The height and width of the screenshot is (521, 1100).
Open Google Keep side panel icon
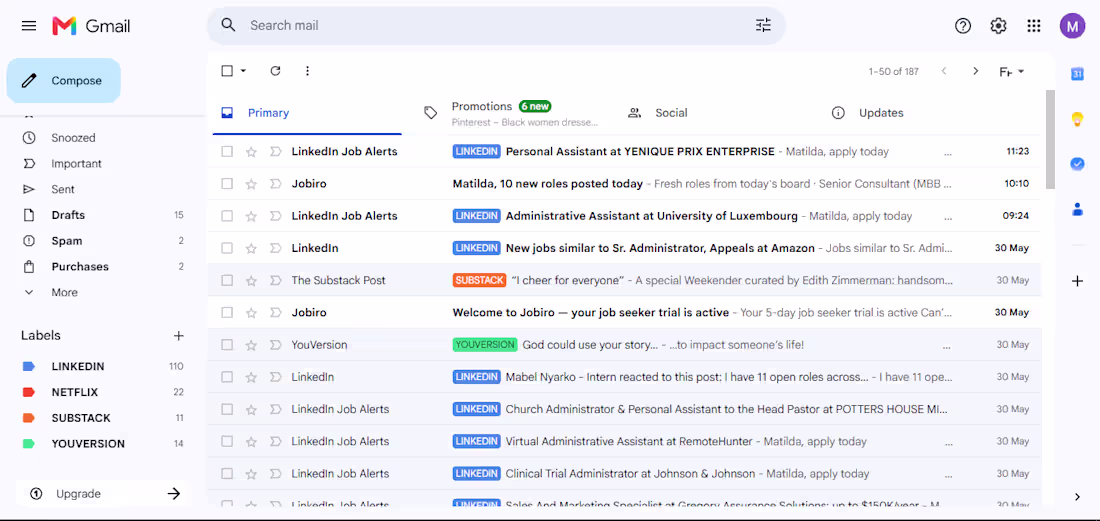[x=1078, y=119]
